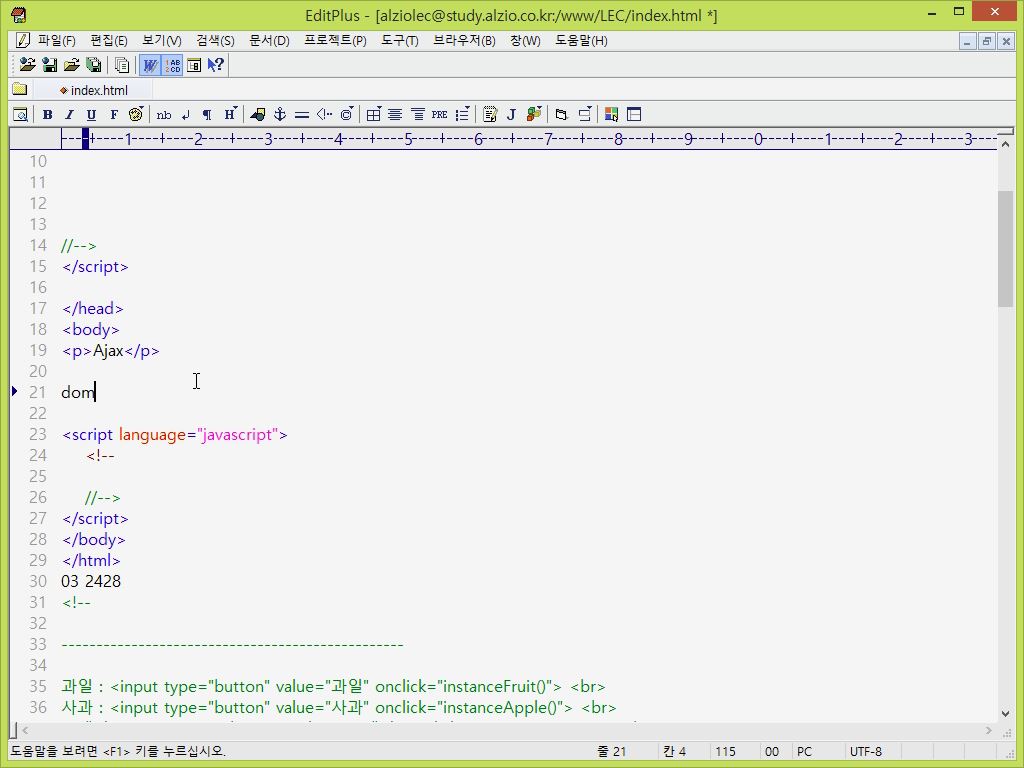Insert horizontal rule icon
This screenshot has height=768, width=1024.
tap(302, 114)
